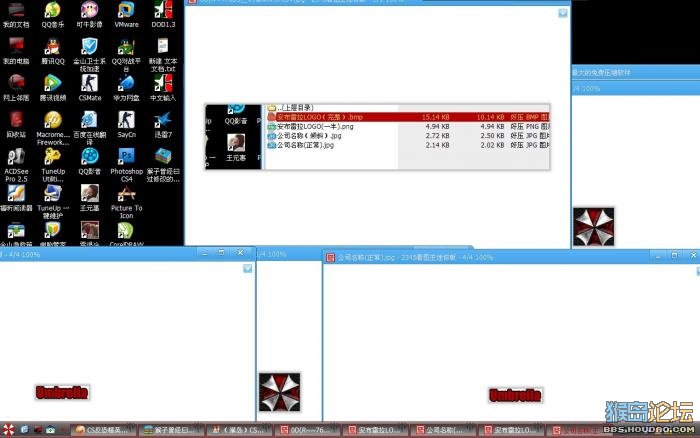Open ACDSee Pro 2.5 desktop shortcut
Viewport: 700px width, 438px height.
tap(16, 165)
